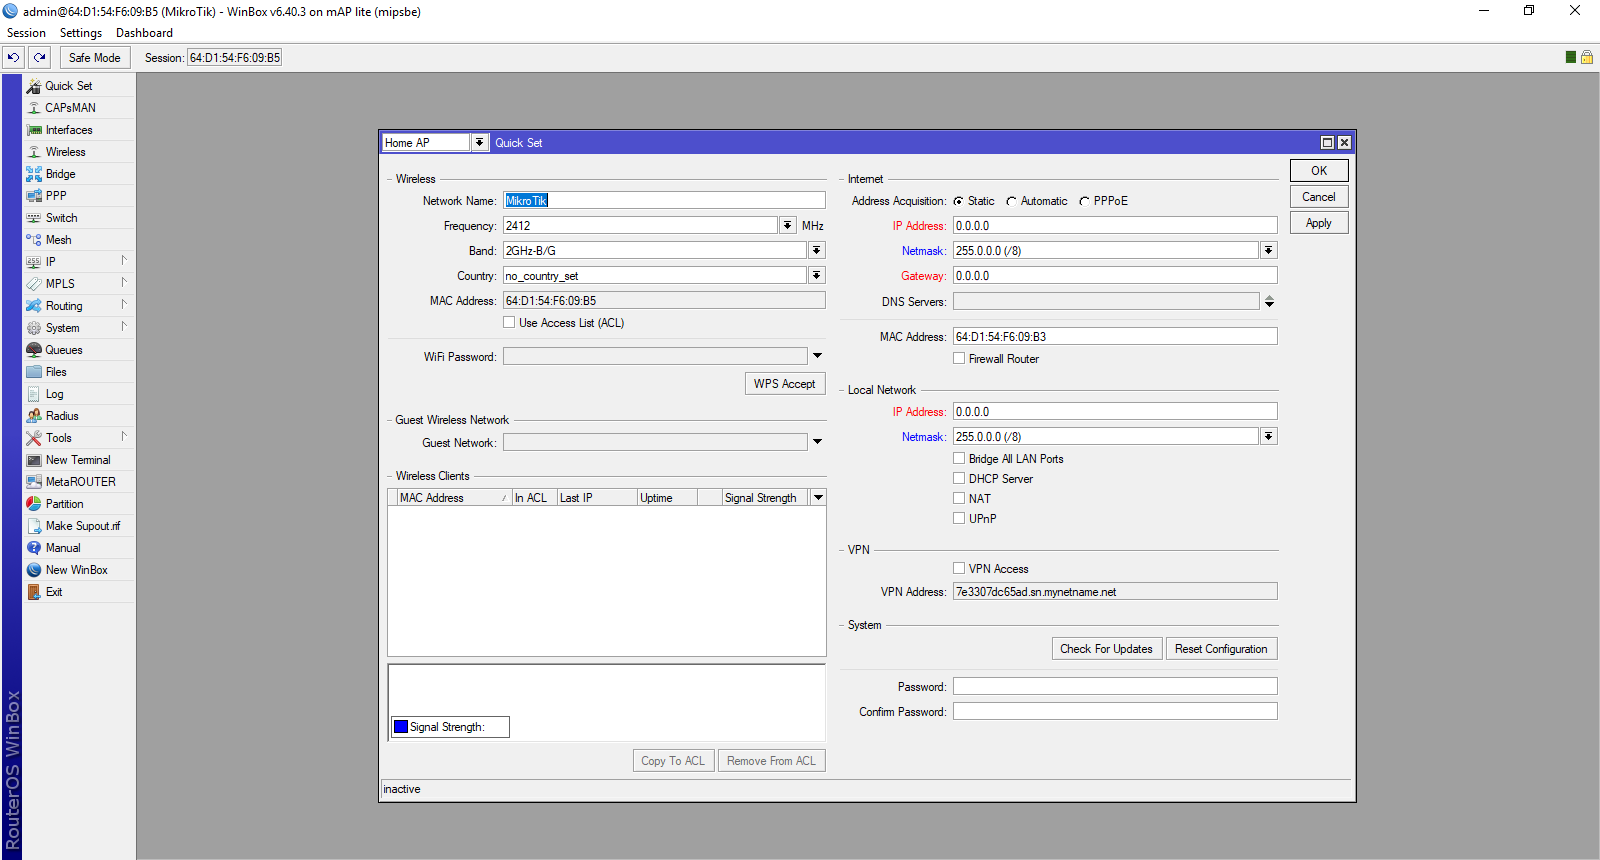The image size is (1600, 860).
Task: Open the Internet Netmask dropdown
Action: (x=1269, y=251)
